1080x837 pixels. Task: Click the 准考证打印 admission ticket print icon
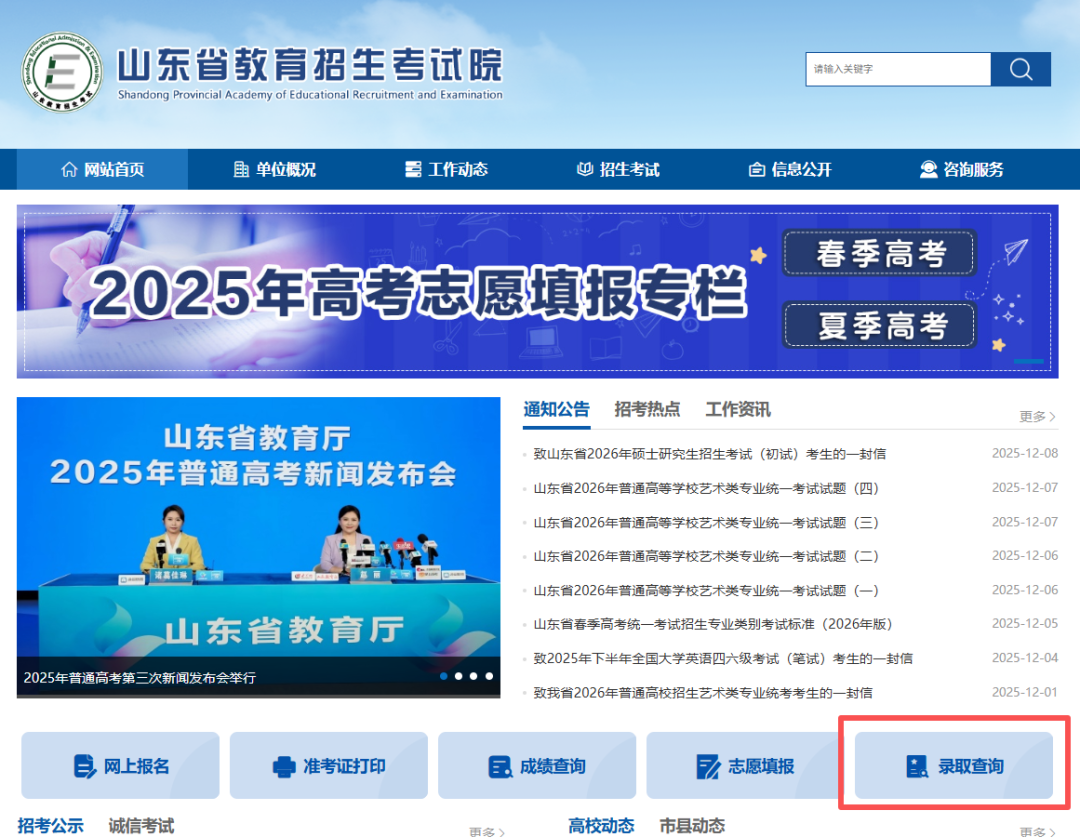[x=328, y=765]
